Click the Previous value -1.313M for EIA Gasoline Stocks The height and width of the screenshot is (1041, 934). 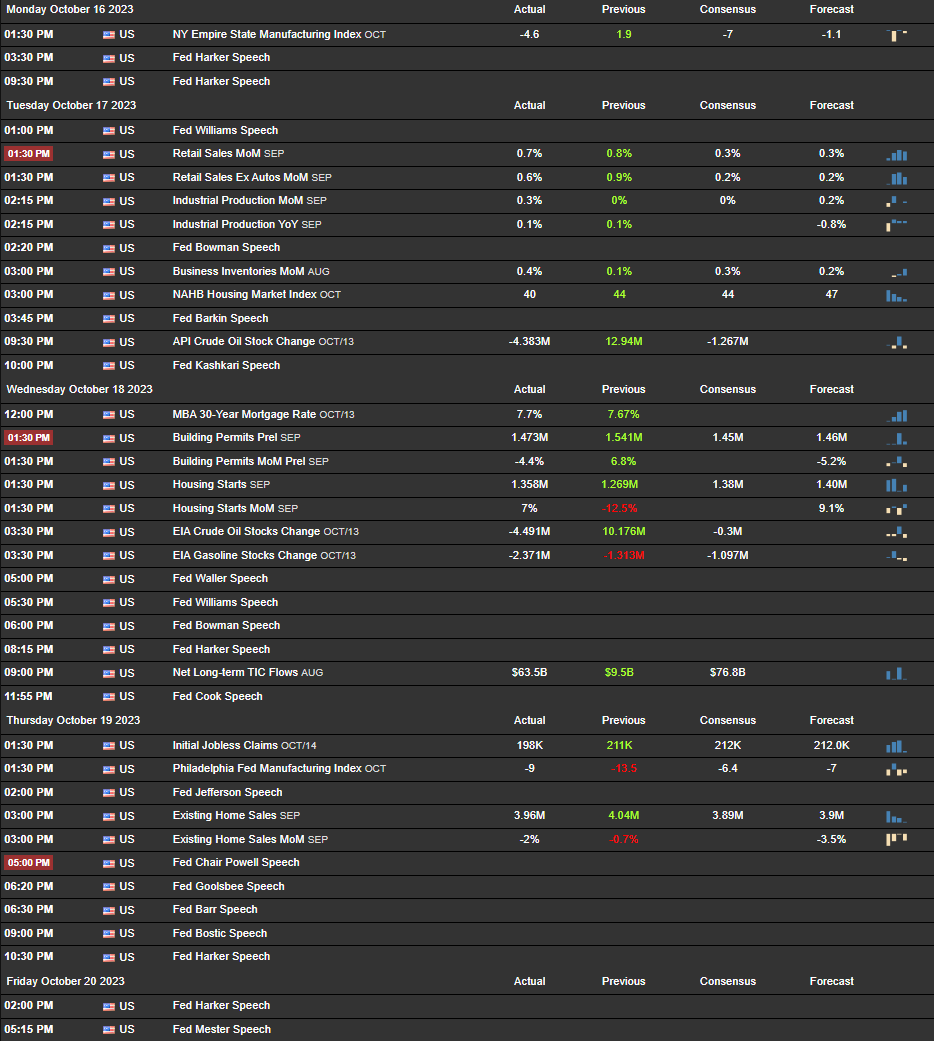(623, 555)
